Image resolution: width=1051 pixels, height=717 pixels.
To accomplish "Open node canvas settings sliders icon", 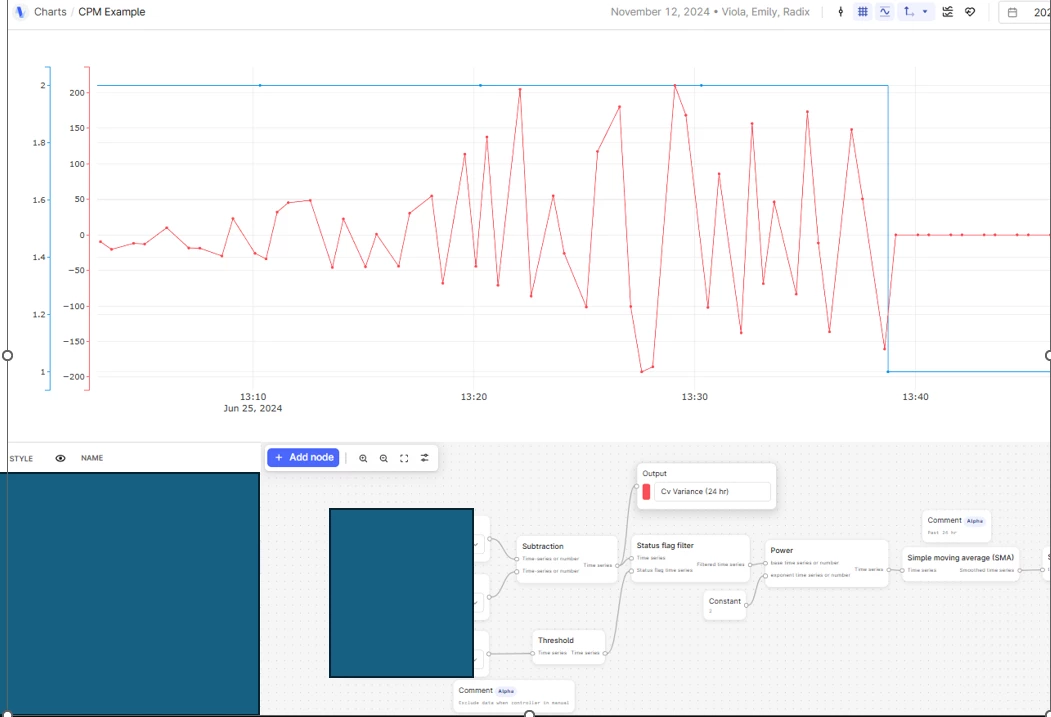I will click(424, 458).
